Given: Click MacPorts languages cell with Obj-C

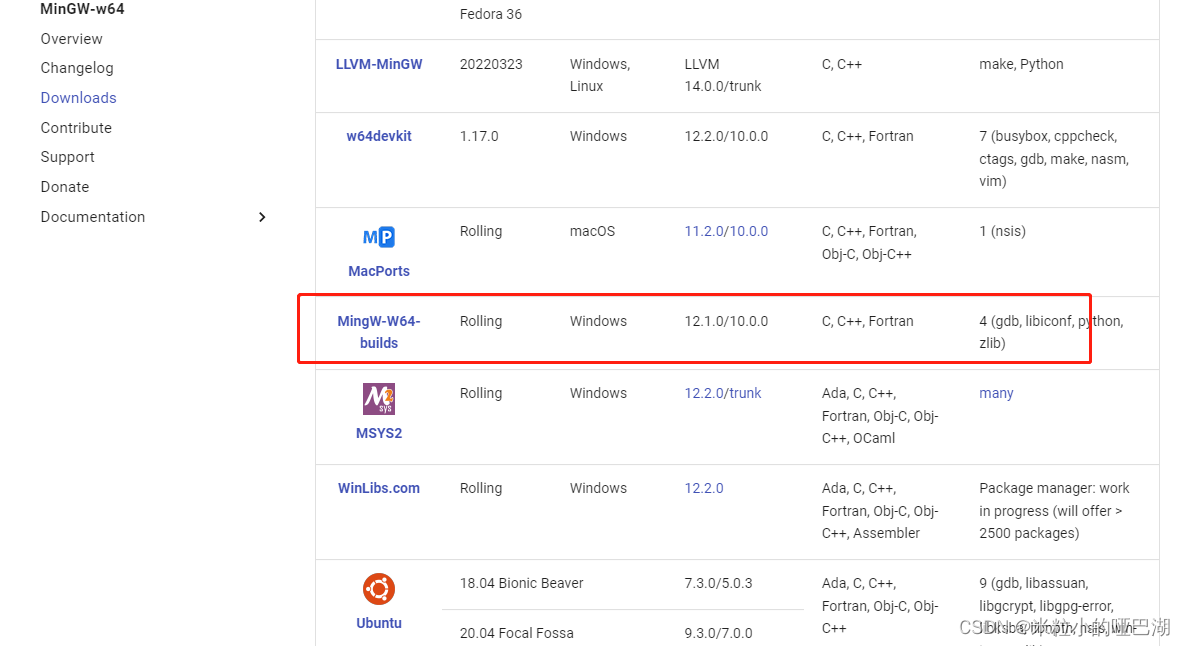Looking at the screenshot, I should tap(869, 243).
